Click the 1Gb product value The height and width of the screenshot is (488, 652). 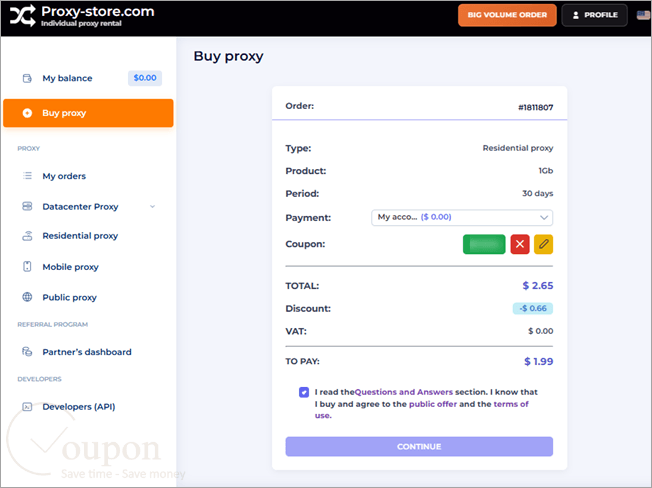click(546, 171)
